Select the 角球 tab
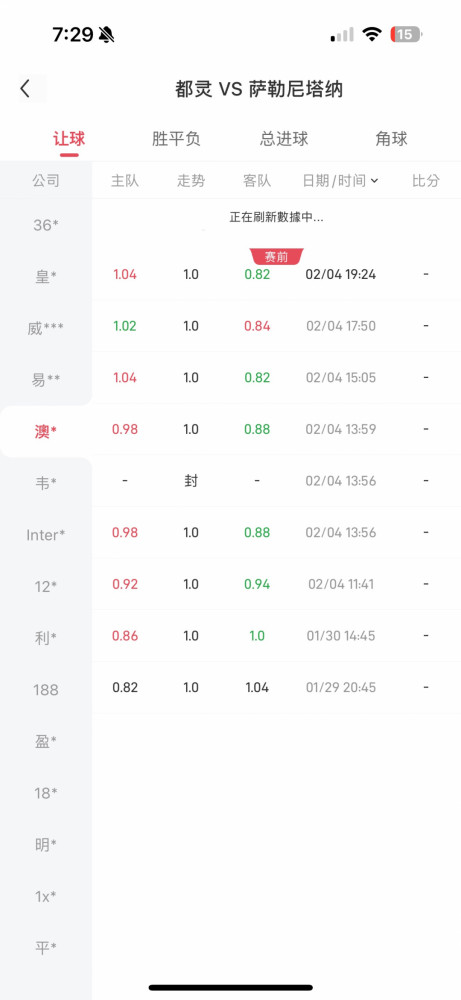Image resolution: width=461 pixels, height=1000 pixels. 391,139
